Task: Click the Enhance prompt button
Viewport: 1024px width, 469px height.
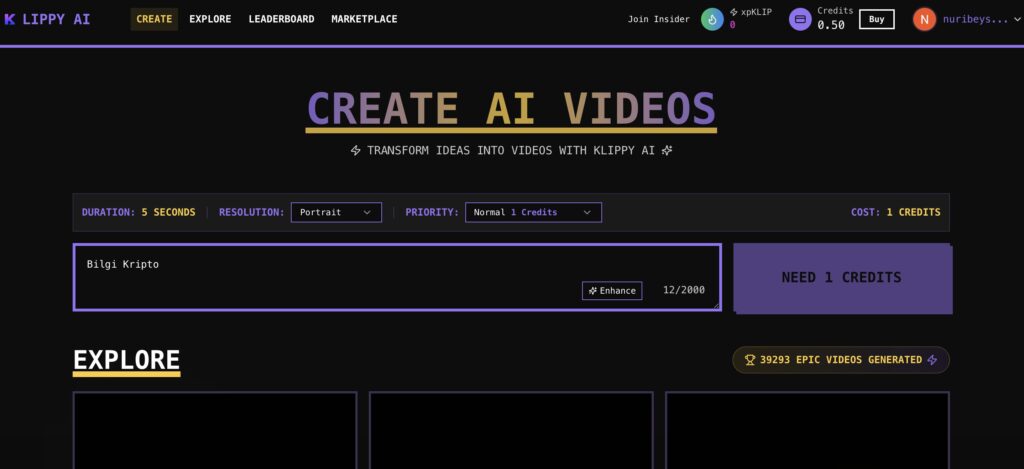Action: click(x=612, y=291)
